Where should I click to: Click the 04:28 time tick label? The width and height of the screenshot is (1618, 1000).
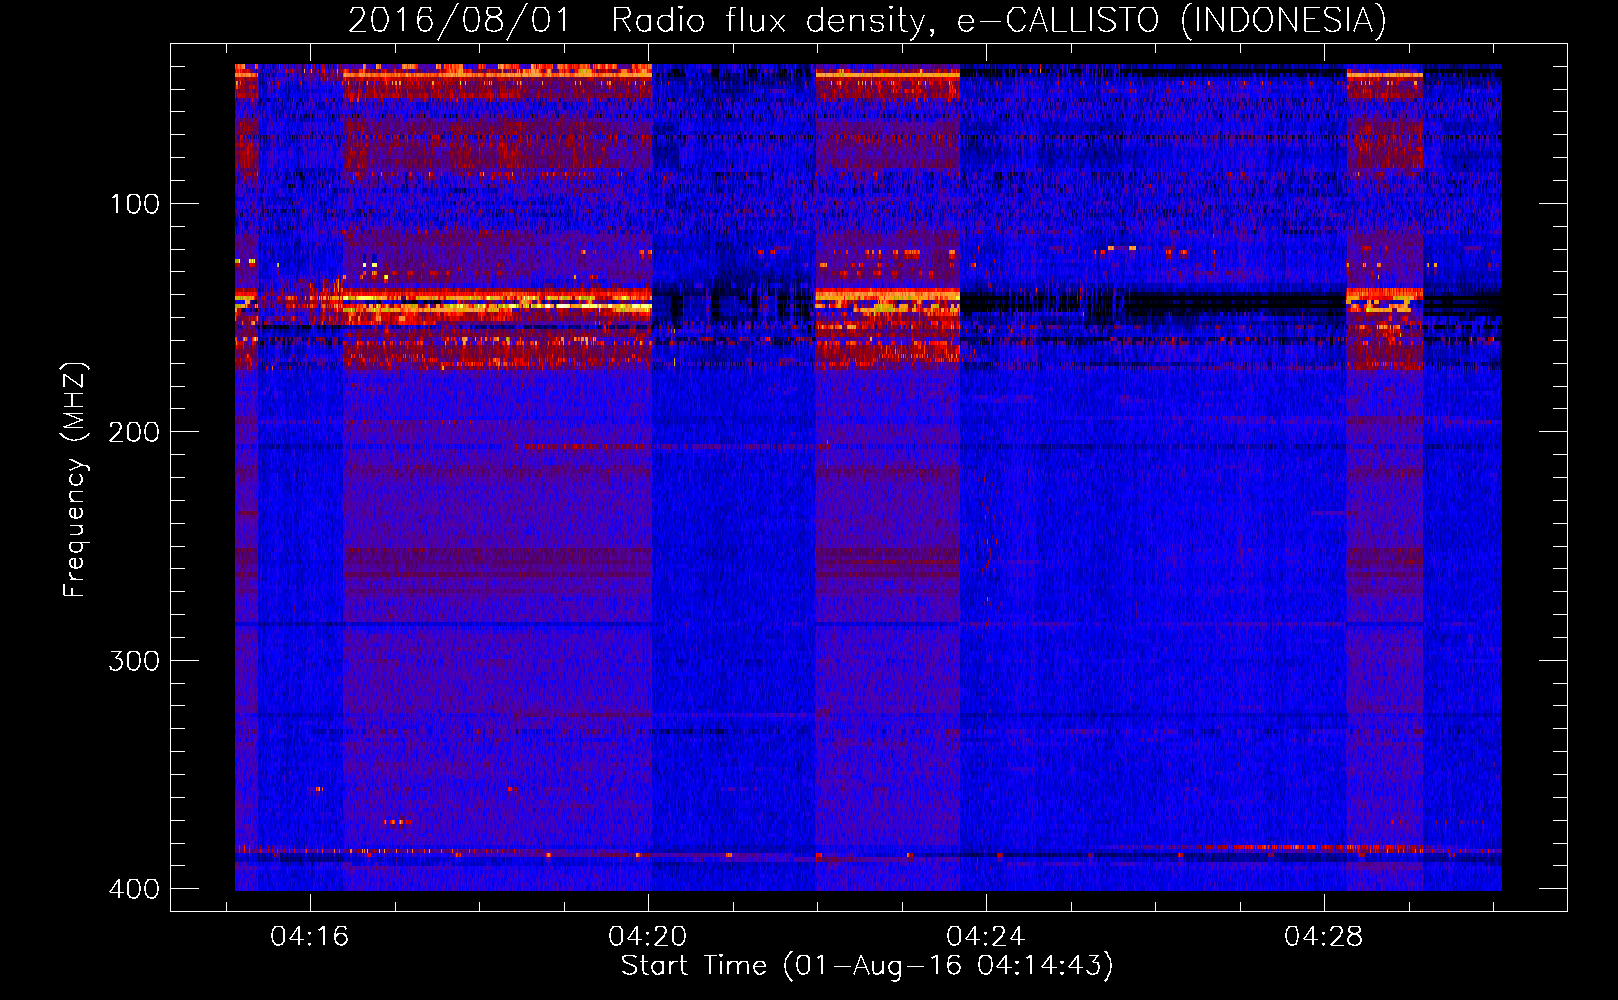[1324, 937]
